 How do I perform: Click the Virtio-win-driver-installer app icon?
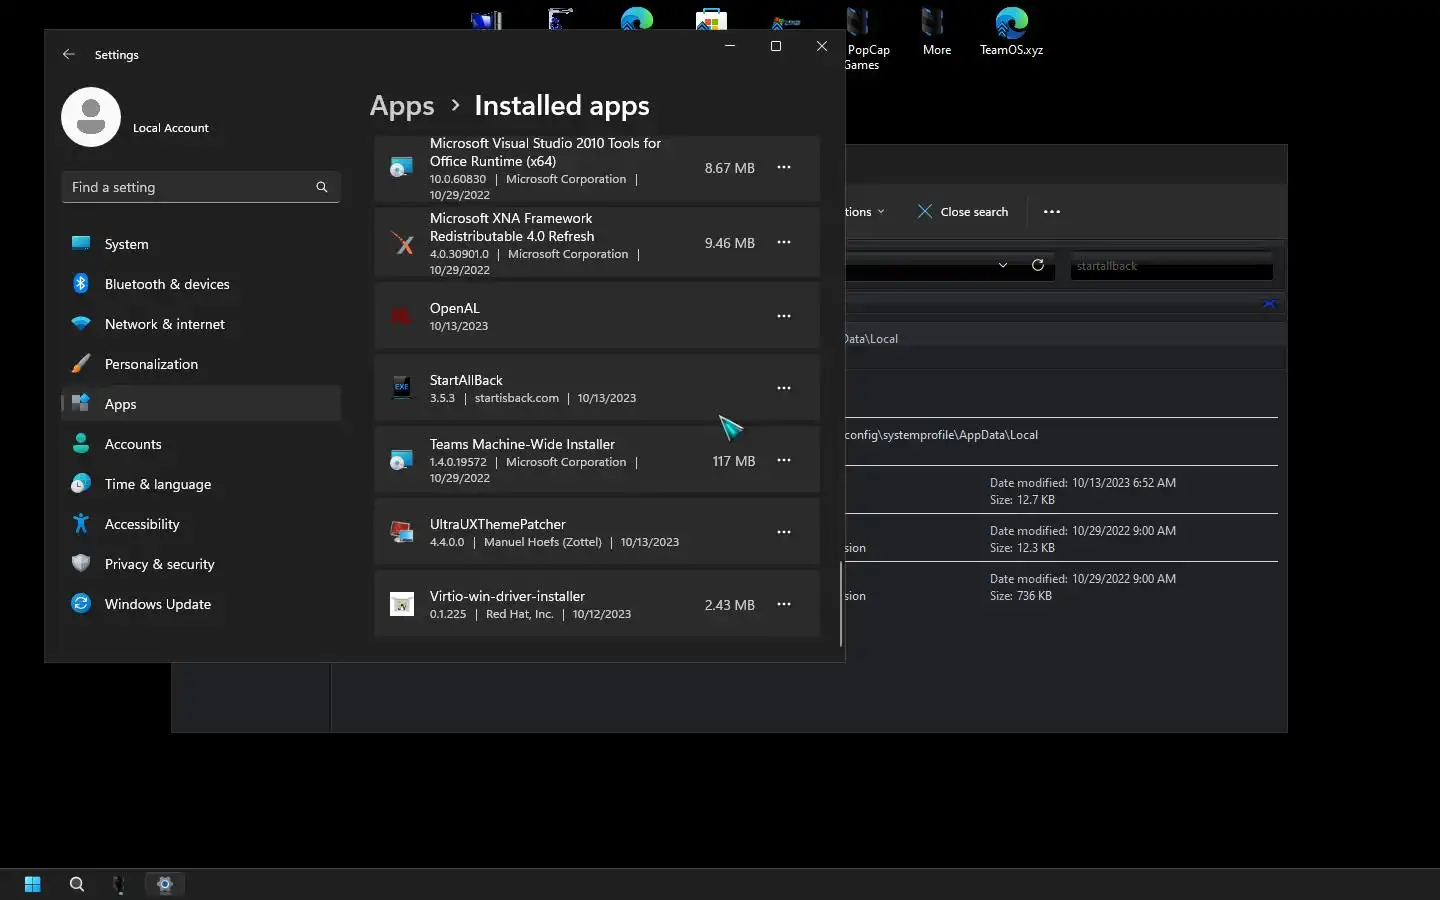[401, 604]
